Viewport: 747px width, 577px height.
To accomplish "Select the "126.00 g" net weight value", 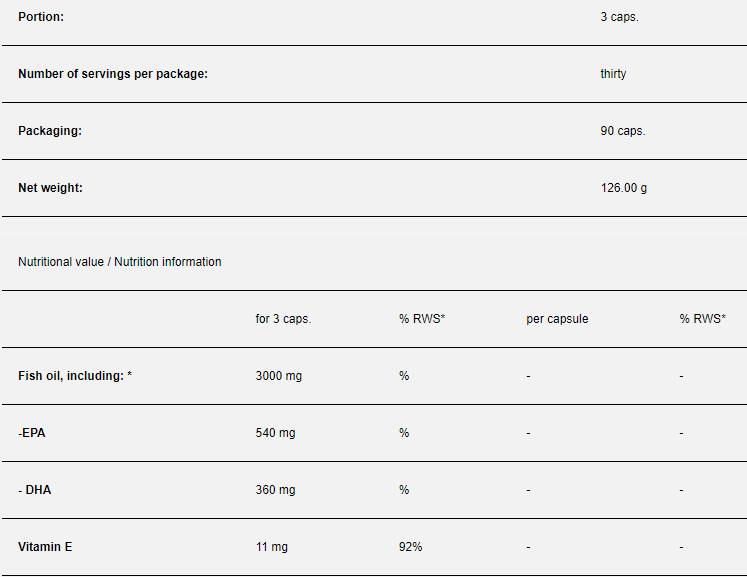I will pyautogui.click(x=624, y=188).
